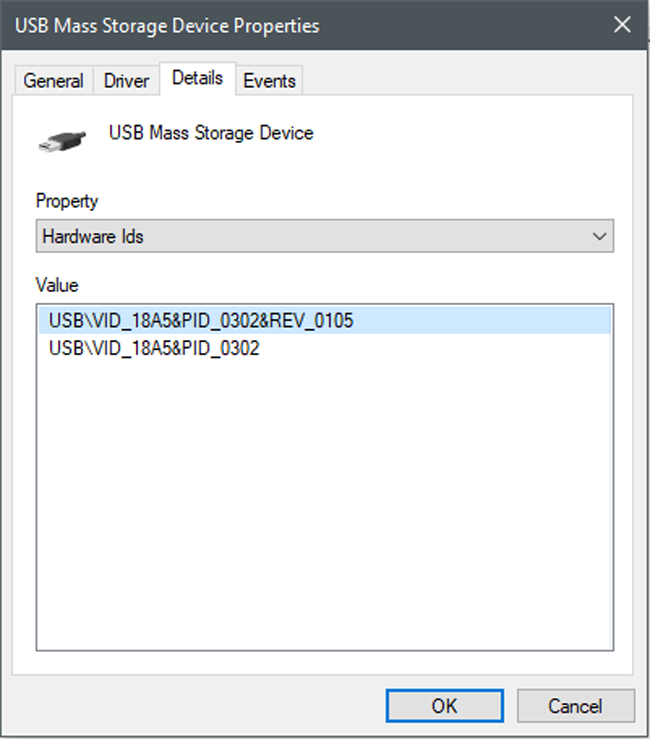The image size is (650, 739).
Task: Click the USB Mass Storage Device name label
Action: tap(211, 133)
